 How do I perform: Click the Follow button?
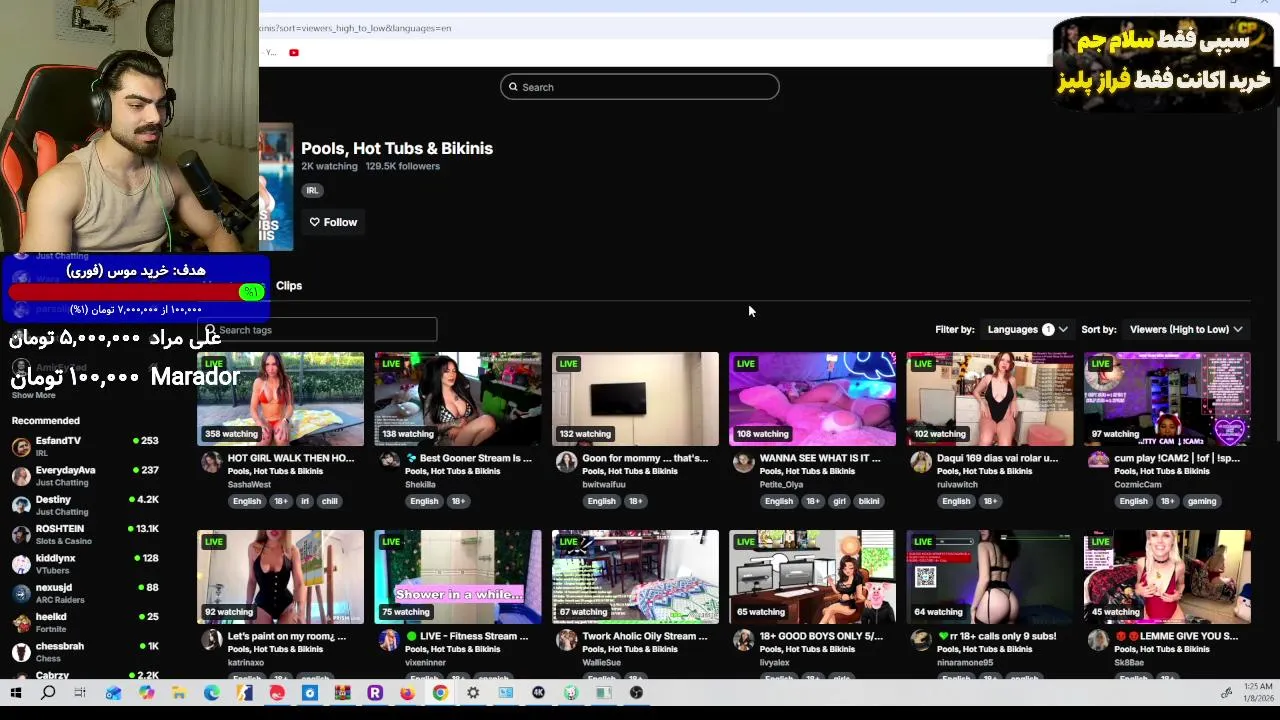coord(333,222)
